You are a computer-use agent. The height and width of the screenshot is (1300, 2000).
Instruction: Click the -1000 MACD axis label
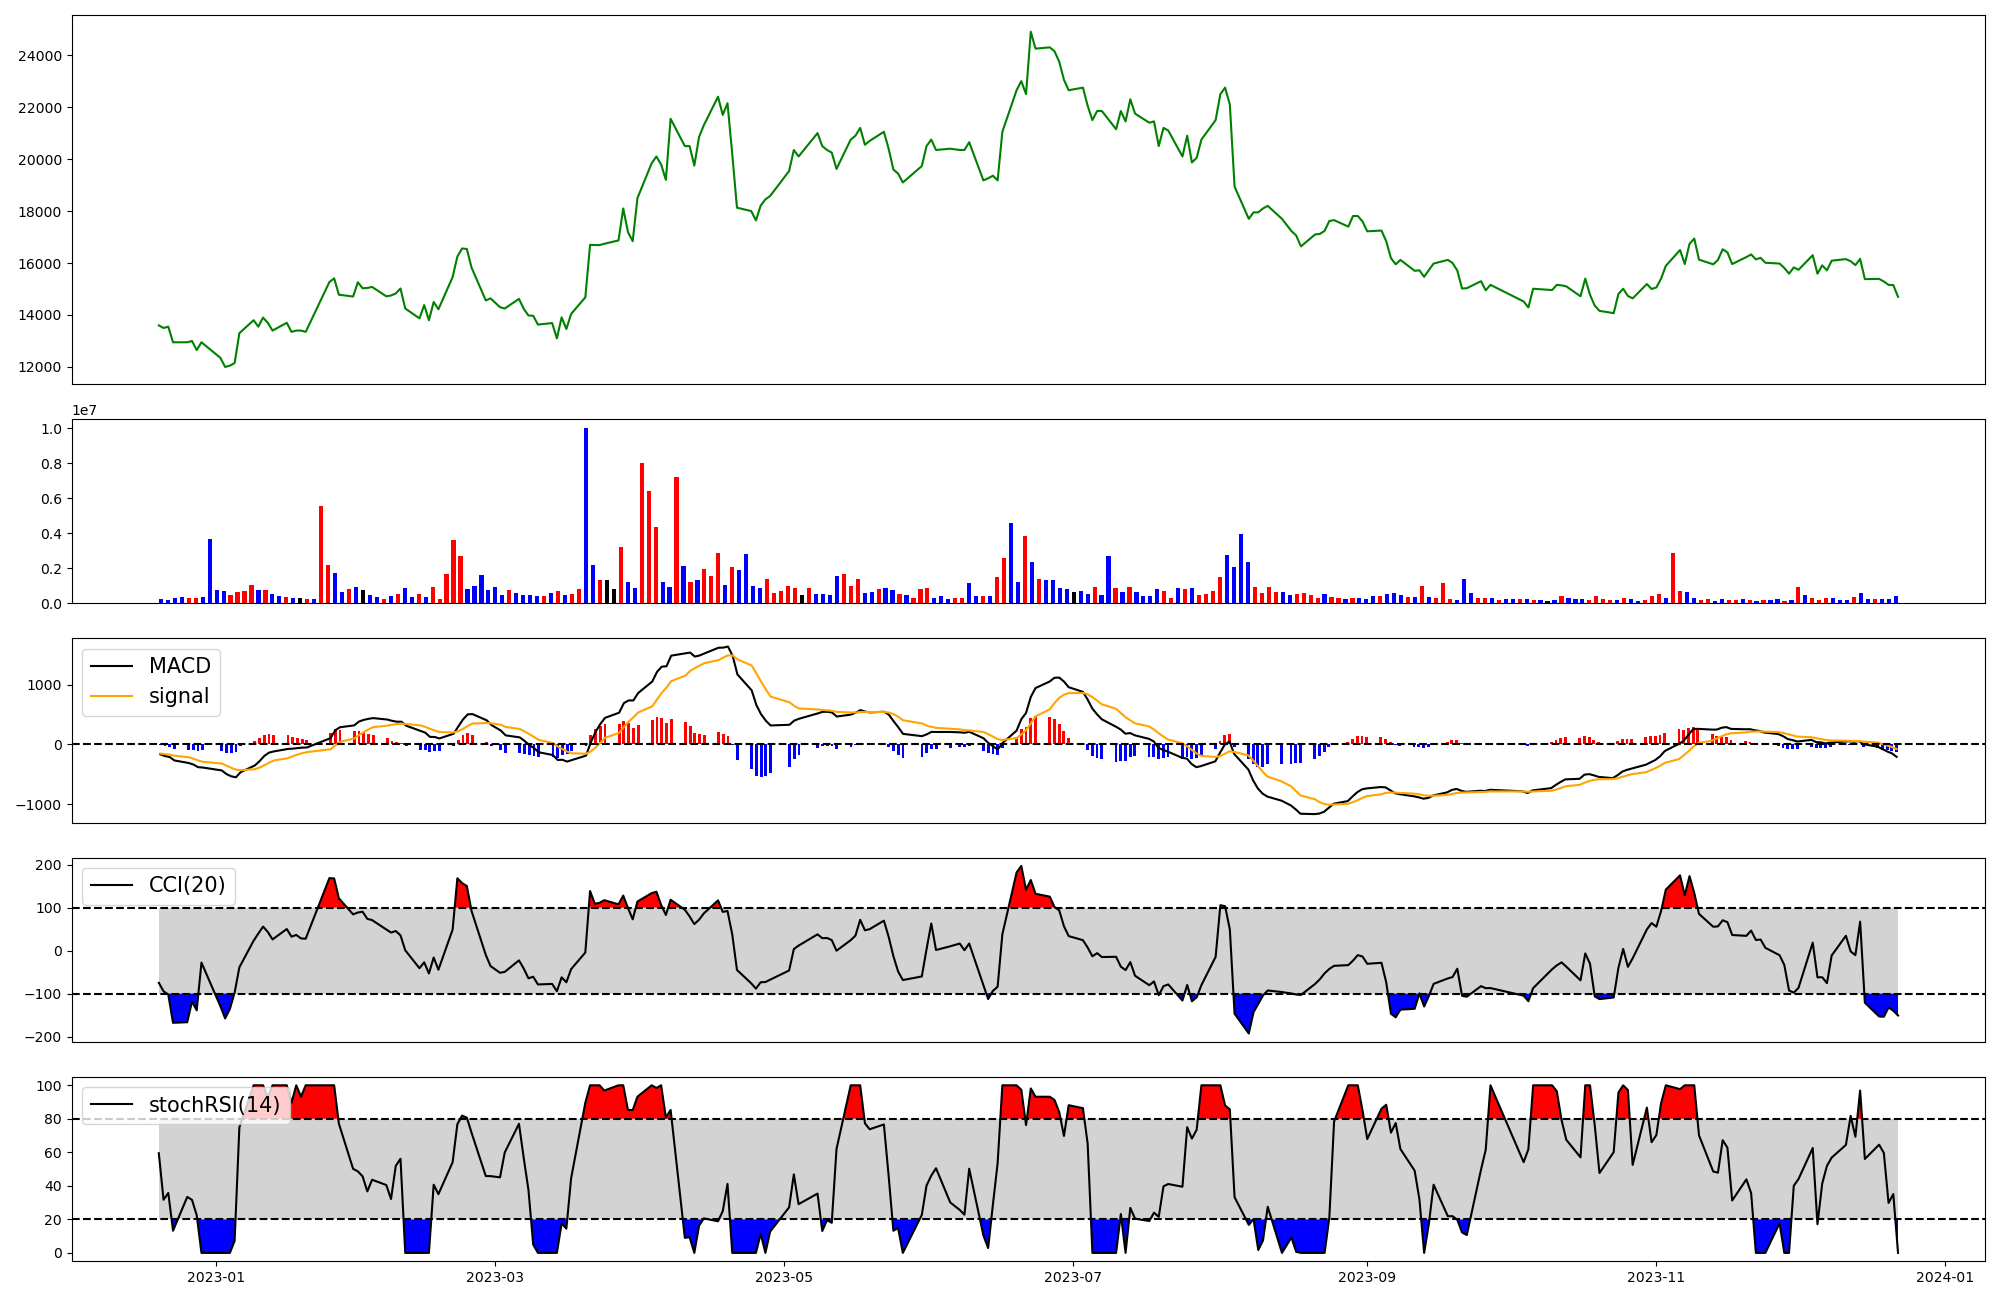pyautogui.click(x=38, y=805)
